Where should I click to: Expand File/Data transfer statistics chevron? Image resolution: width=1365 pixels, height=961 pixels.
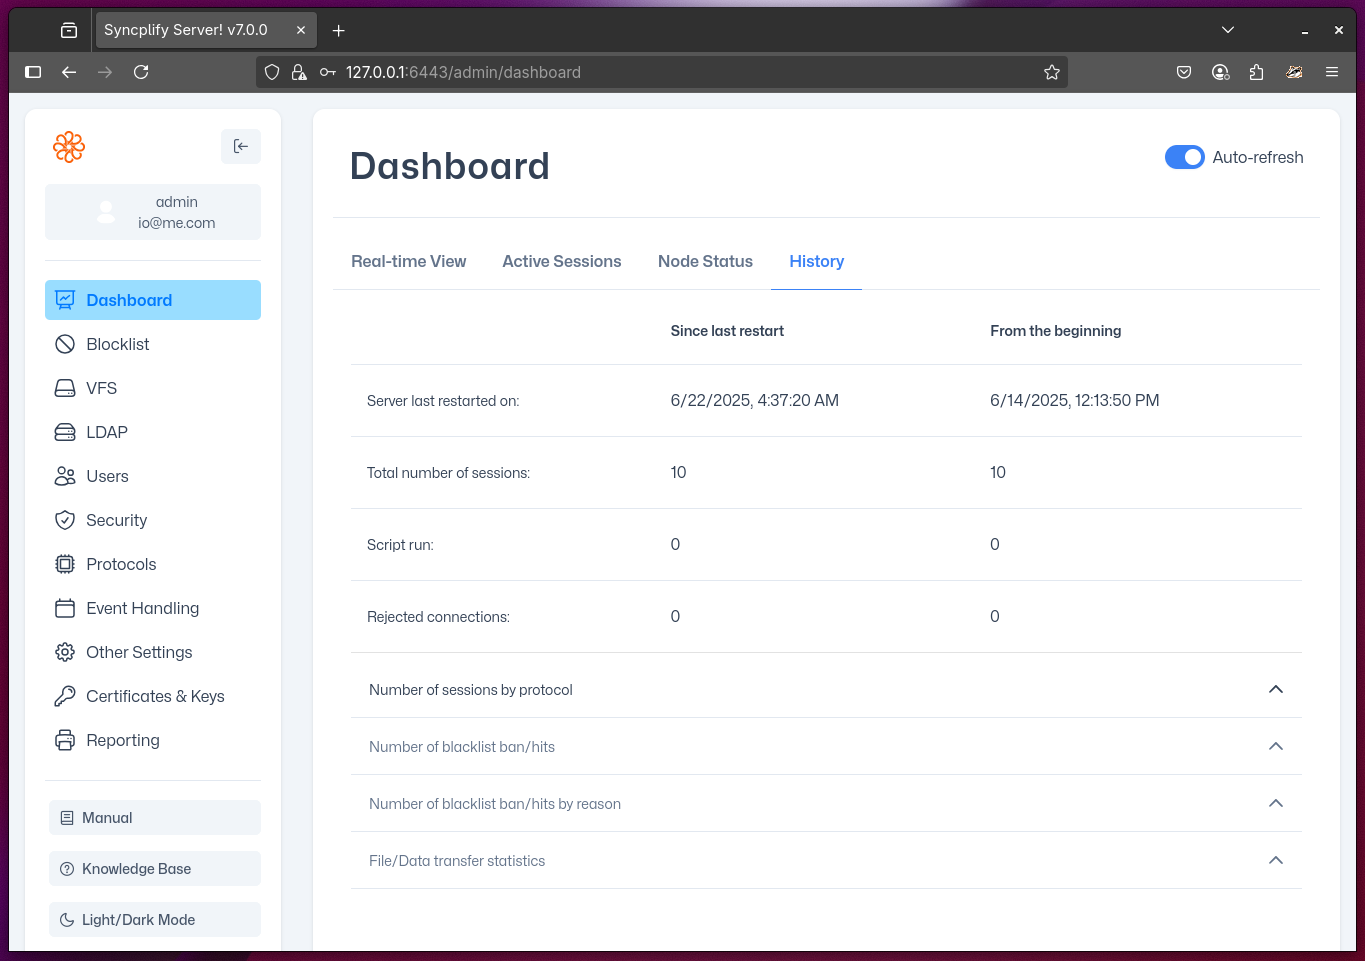click(x=1275, y=860)
